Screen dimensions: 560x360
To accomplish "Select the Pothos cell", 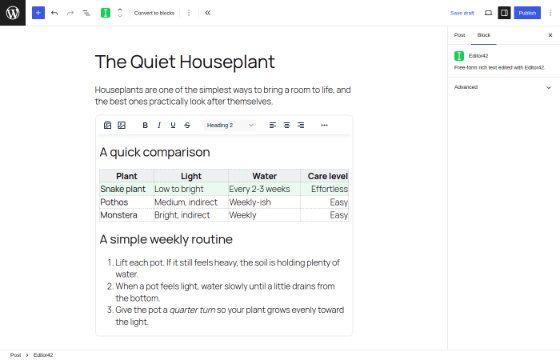I will click(x=126, y=202).
